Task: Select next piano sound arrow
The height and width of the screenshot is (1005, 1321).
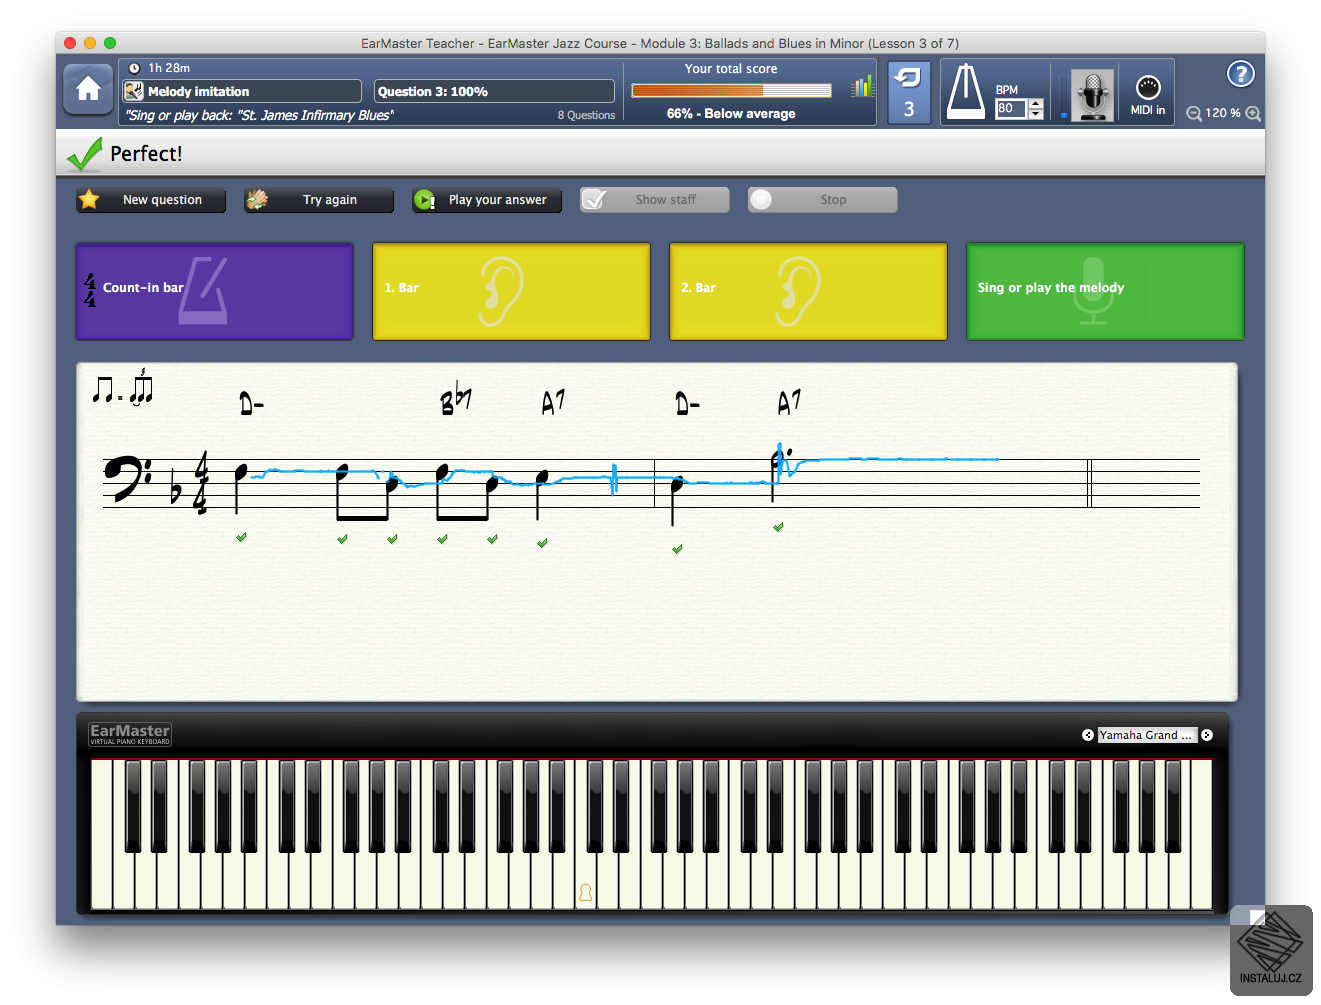Action: (1207, 735)
